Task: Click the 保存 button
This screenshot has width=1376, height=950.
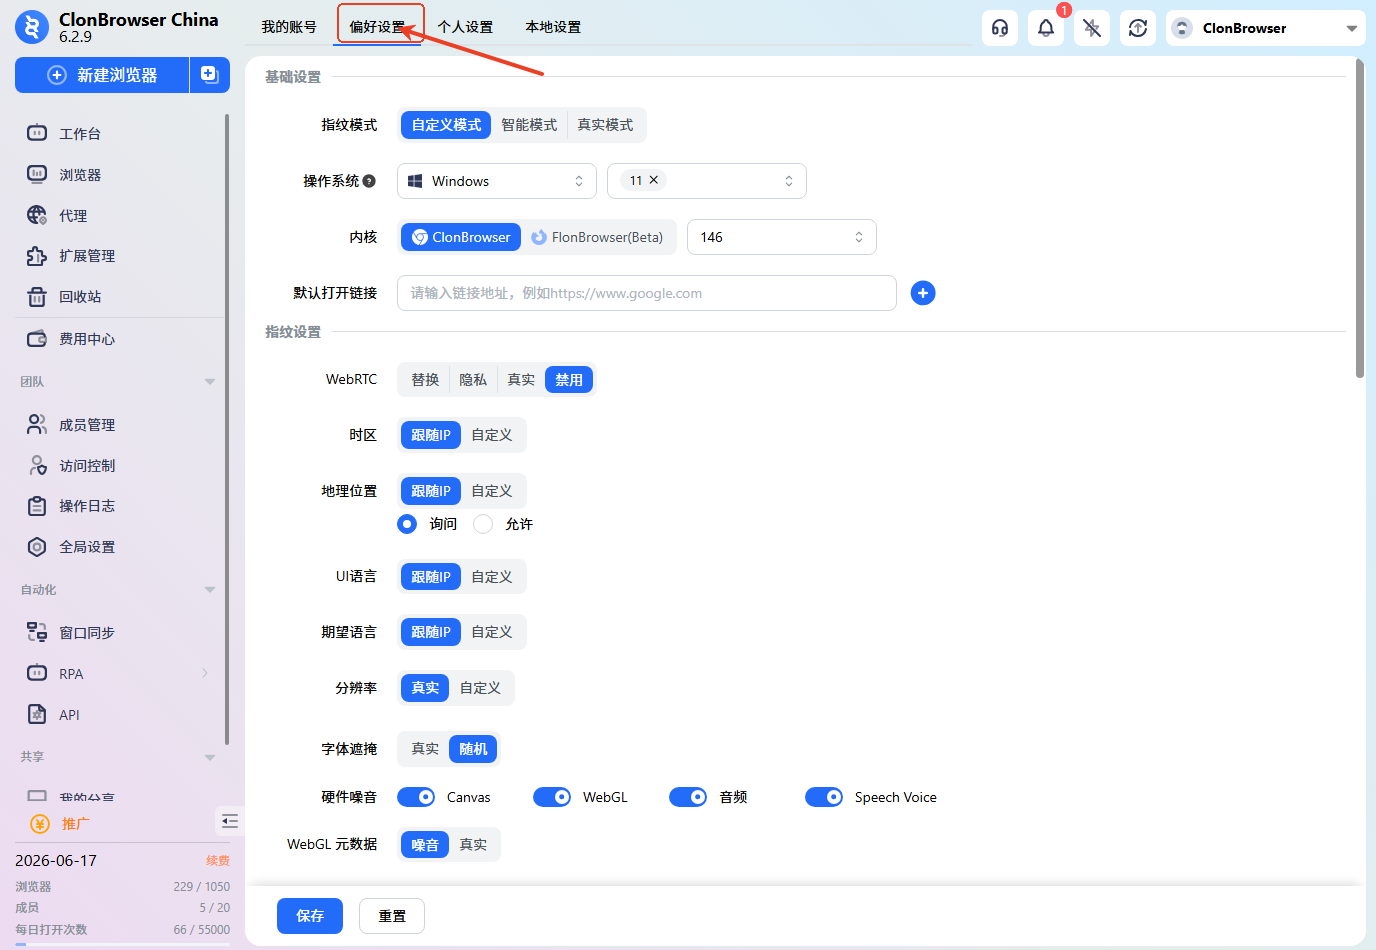Action: 310,916
